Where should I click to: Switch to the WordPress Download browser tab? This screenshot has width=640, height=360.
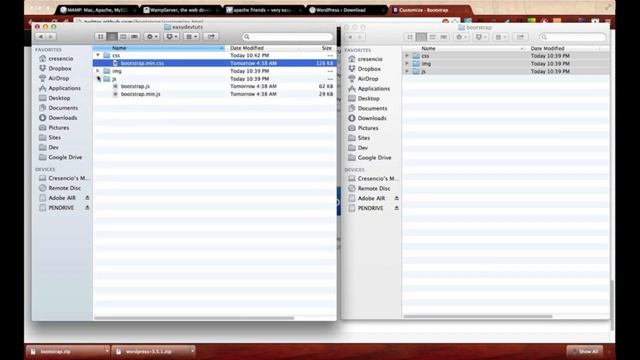click(346, 10)
